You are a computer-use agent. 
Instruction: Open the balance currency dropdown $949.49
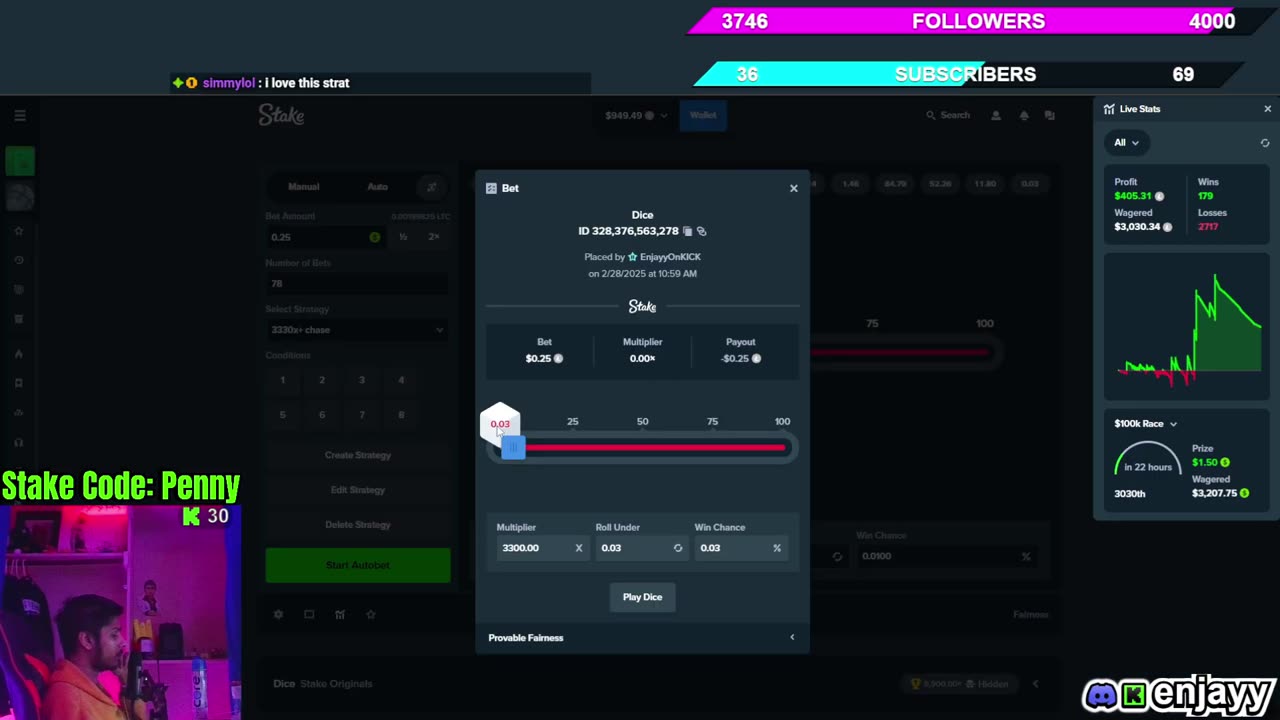tap(636, 115)
